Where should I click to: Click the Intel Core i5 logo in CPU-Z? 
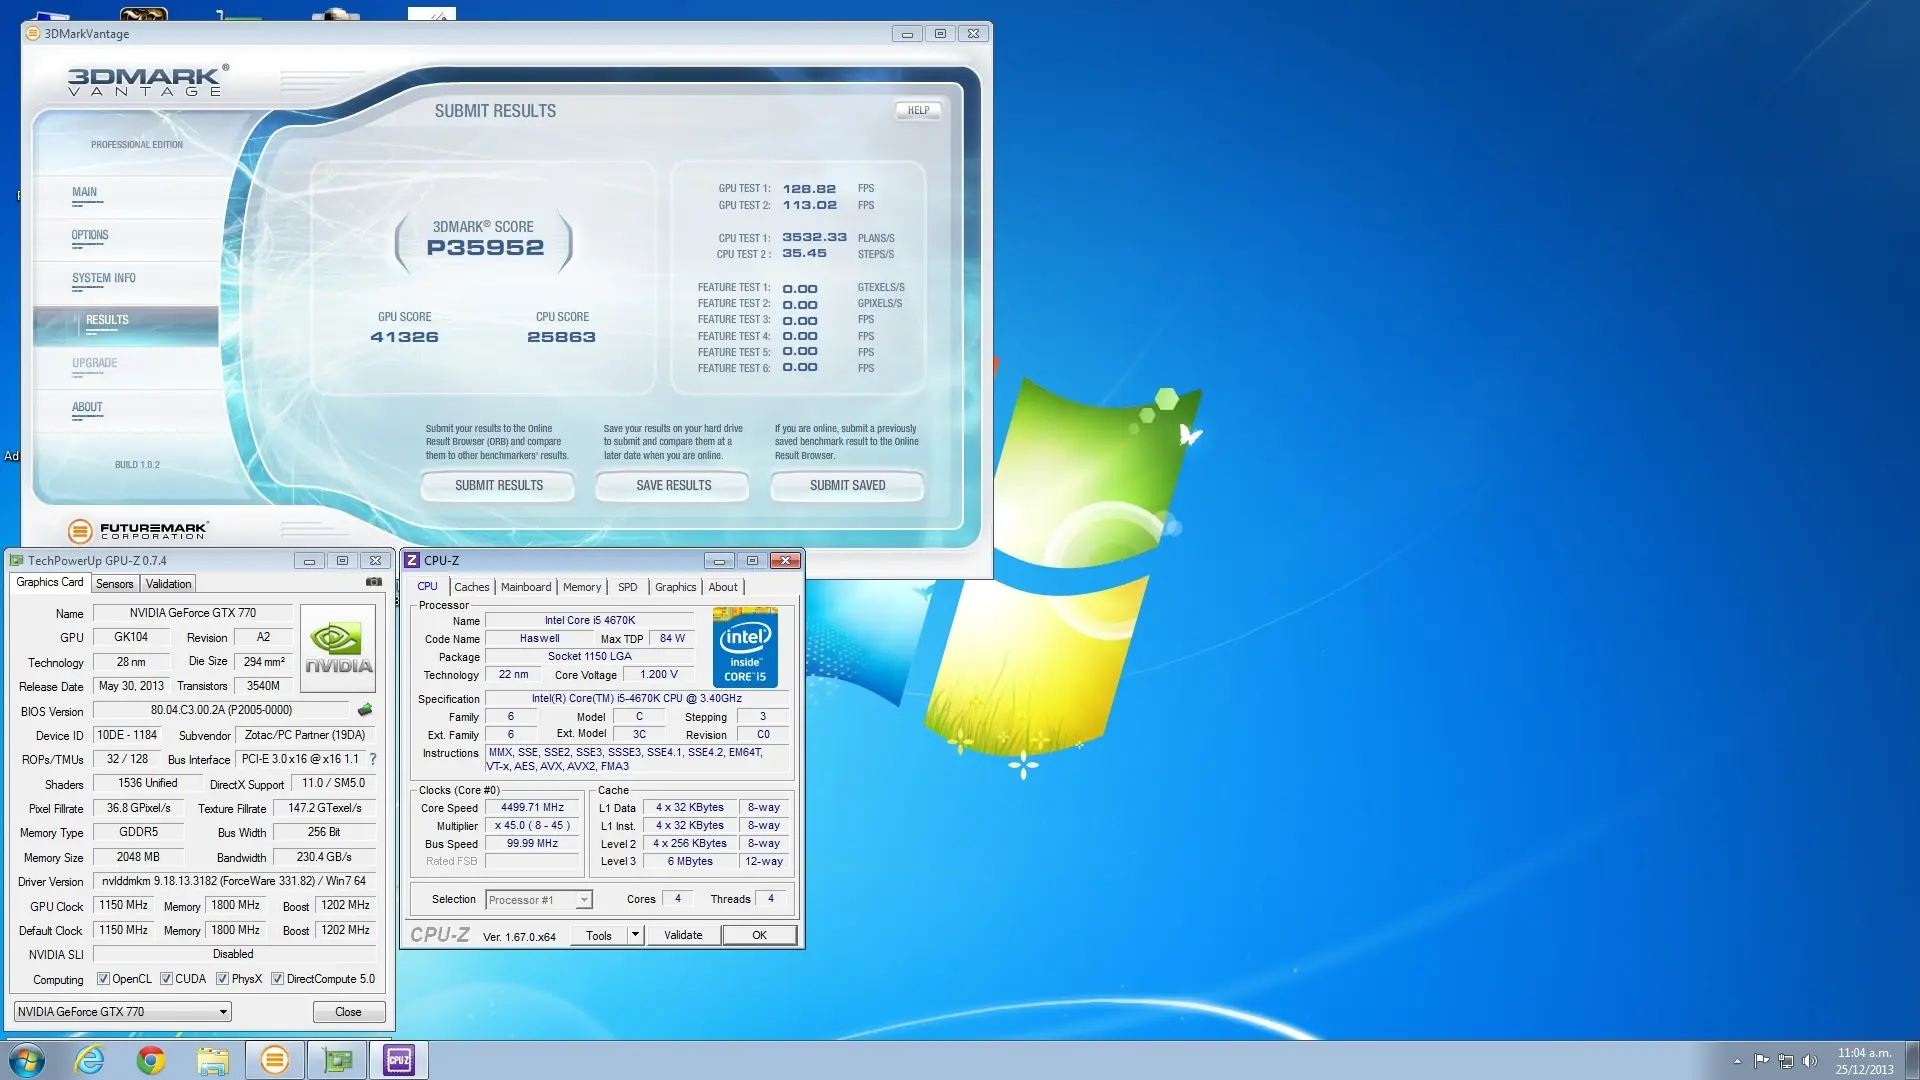pos(745,647)
